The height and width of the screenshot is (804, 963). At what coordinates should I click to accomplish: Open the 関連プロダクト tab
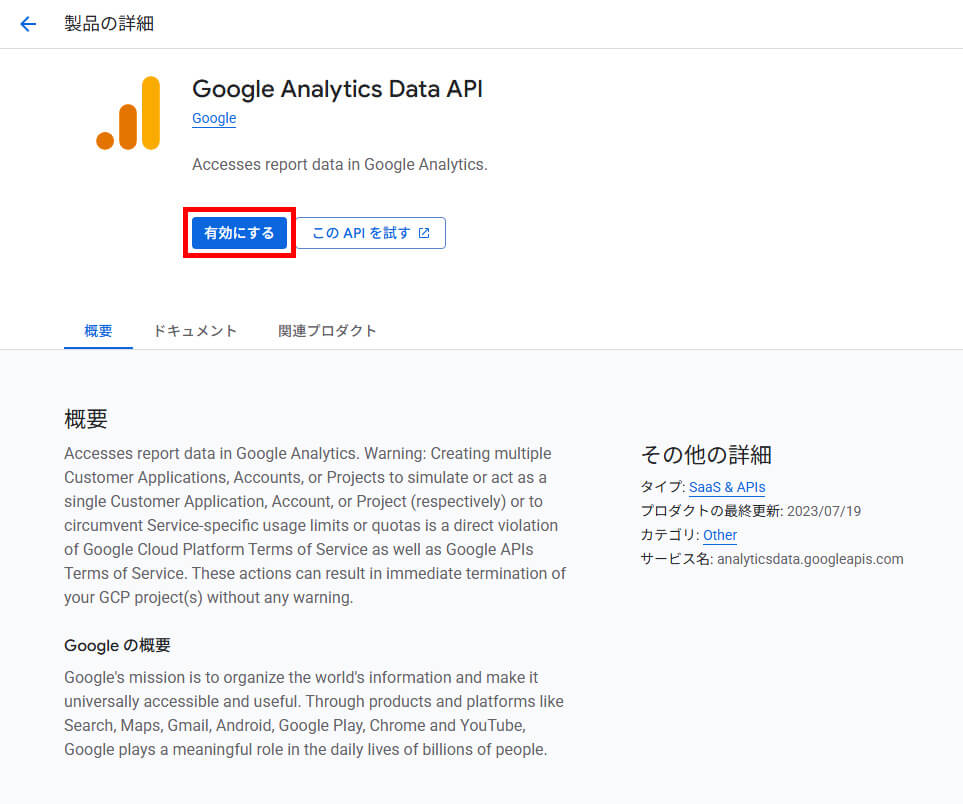click(x=328, y=330)
